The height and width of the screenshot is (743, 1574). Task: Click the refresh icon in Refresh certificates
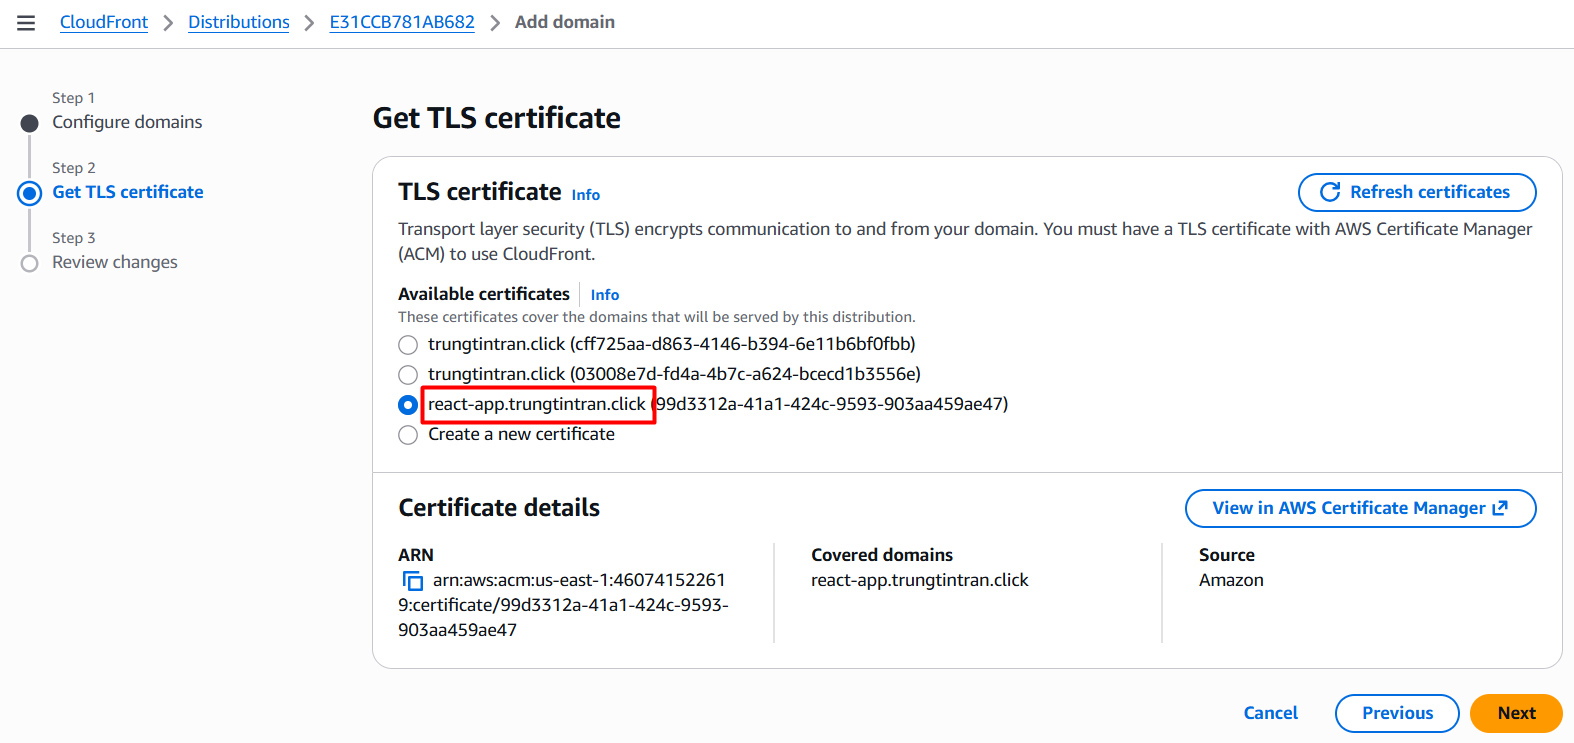pyautogui.click(x=1330, y=192)
